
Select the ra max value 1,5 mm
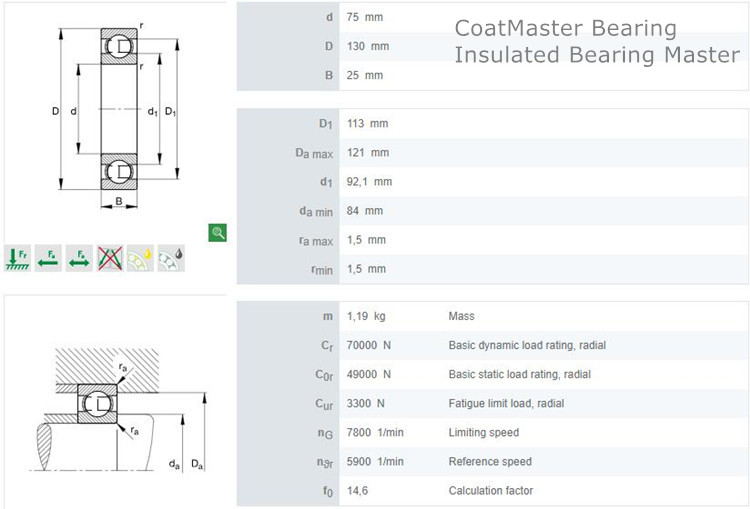point(366,240)
